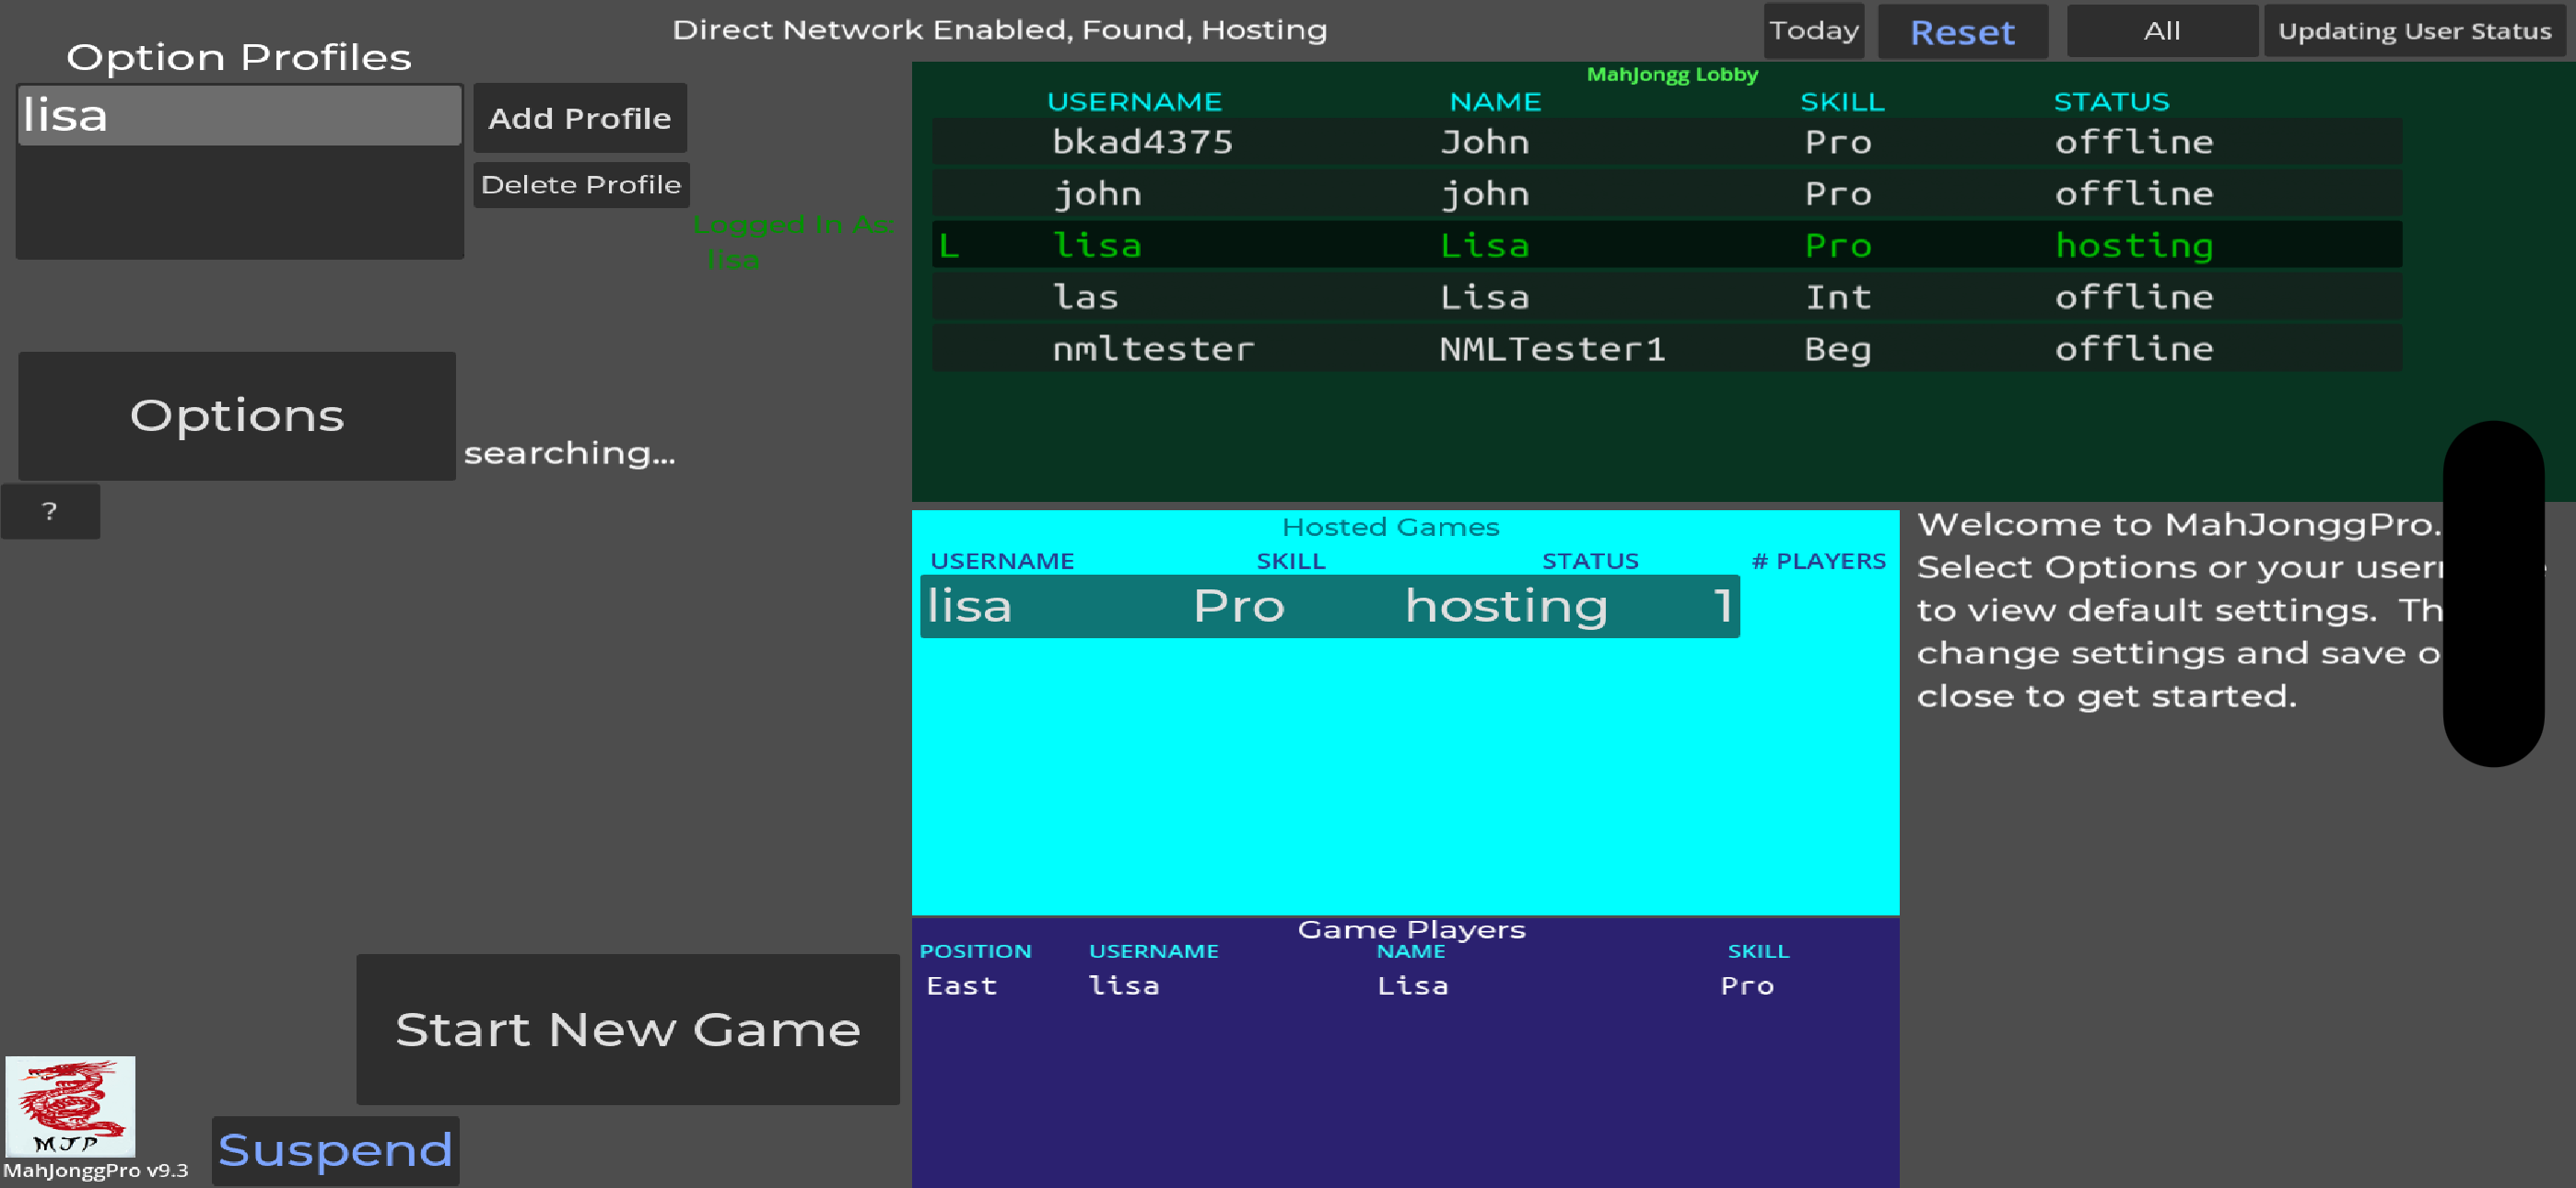This screenshot has height=1188, width=2576.
Task: Click the East player lisa row
Action: pyautogui.click(x=1350, y=986)
